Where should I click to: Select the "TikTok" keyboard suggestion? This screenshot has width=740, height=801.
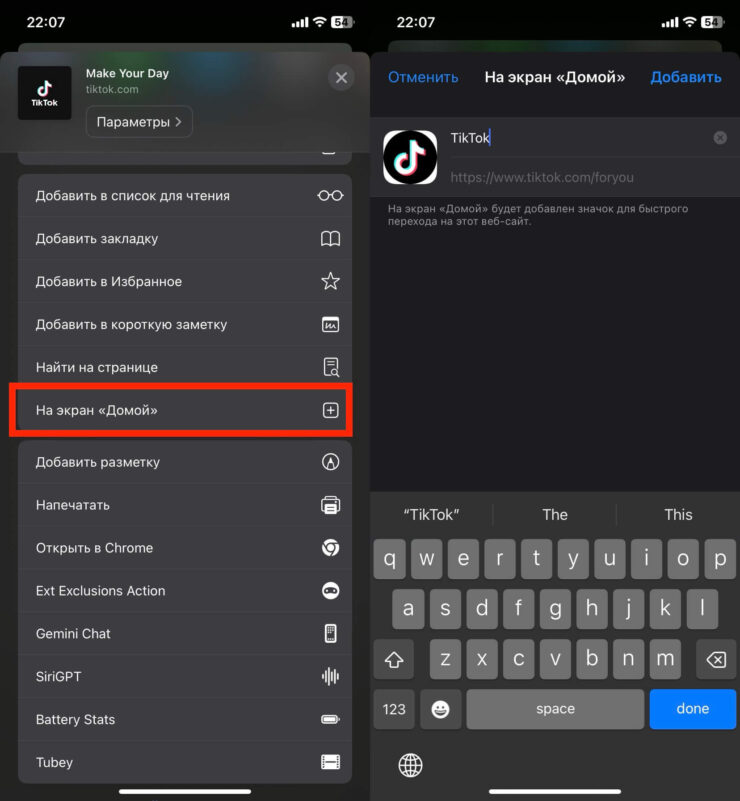(431, 515)
